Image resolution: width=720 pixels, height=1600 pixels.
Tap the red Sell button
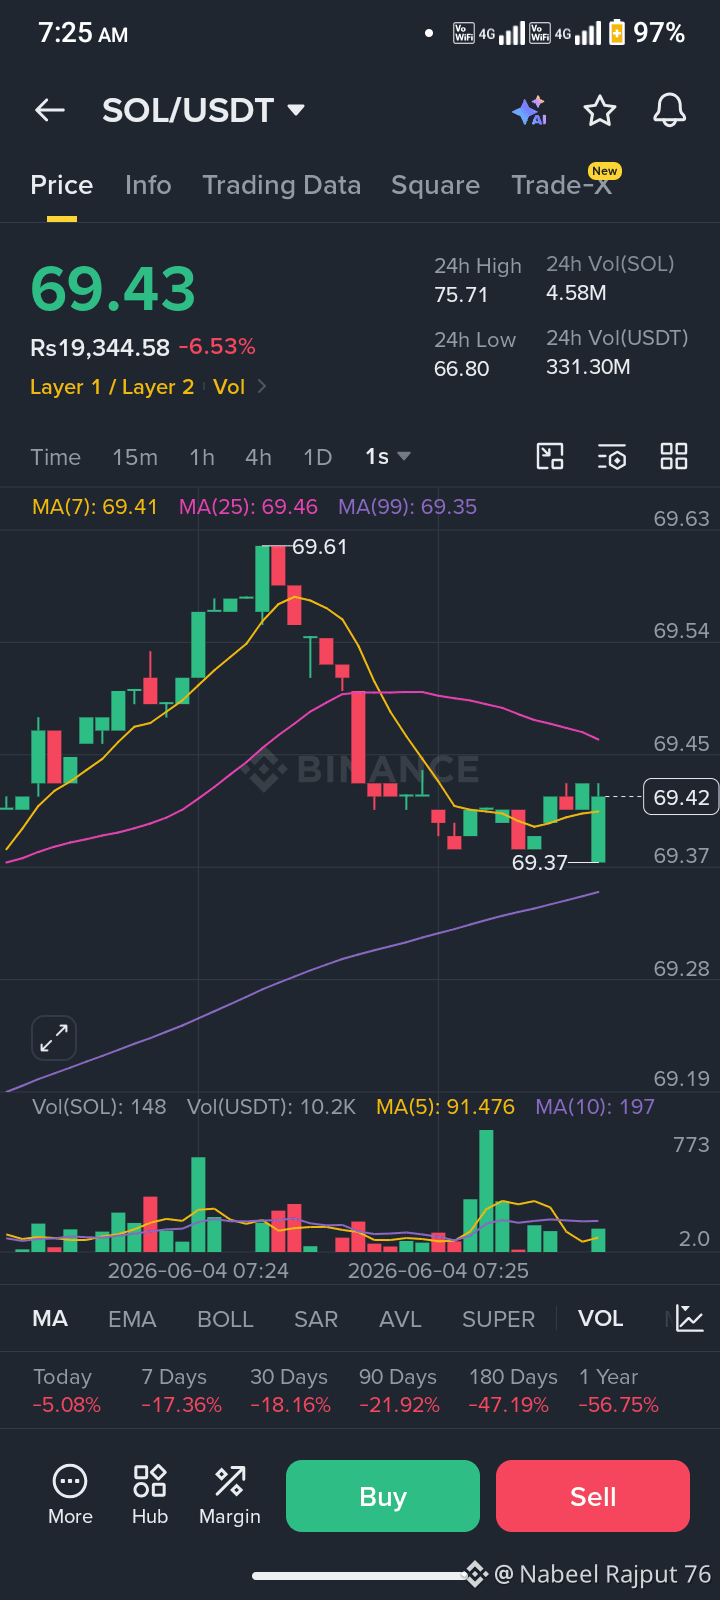[593, 1496]
